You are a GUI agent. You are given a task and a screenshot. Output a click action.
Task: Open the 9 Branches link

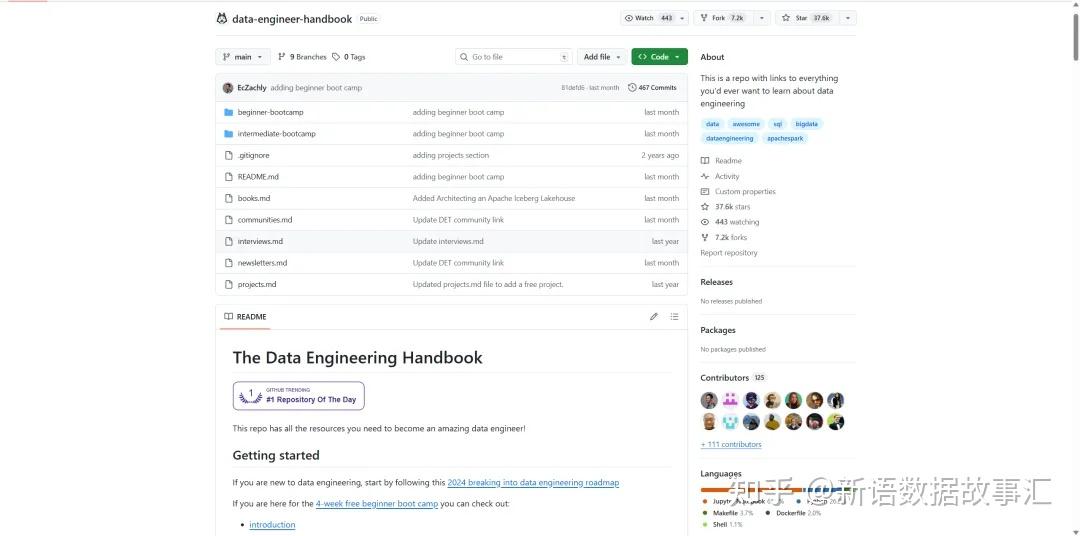[x=302, y=57]
